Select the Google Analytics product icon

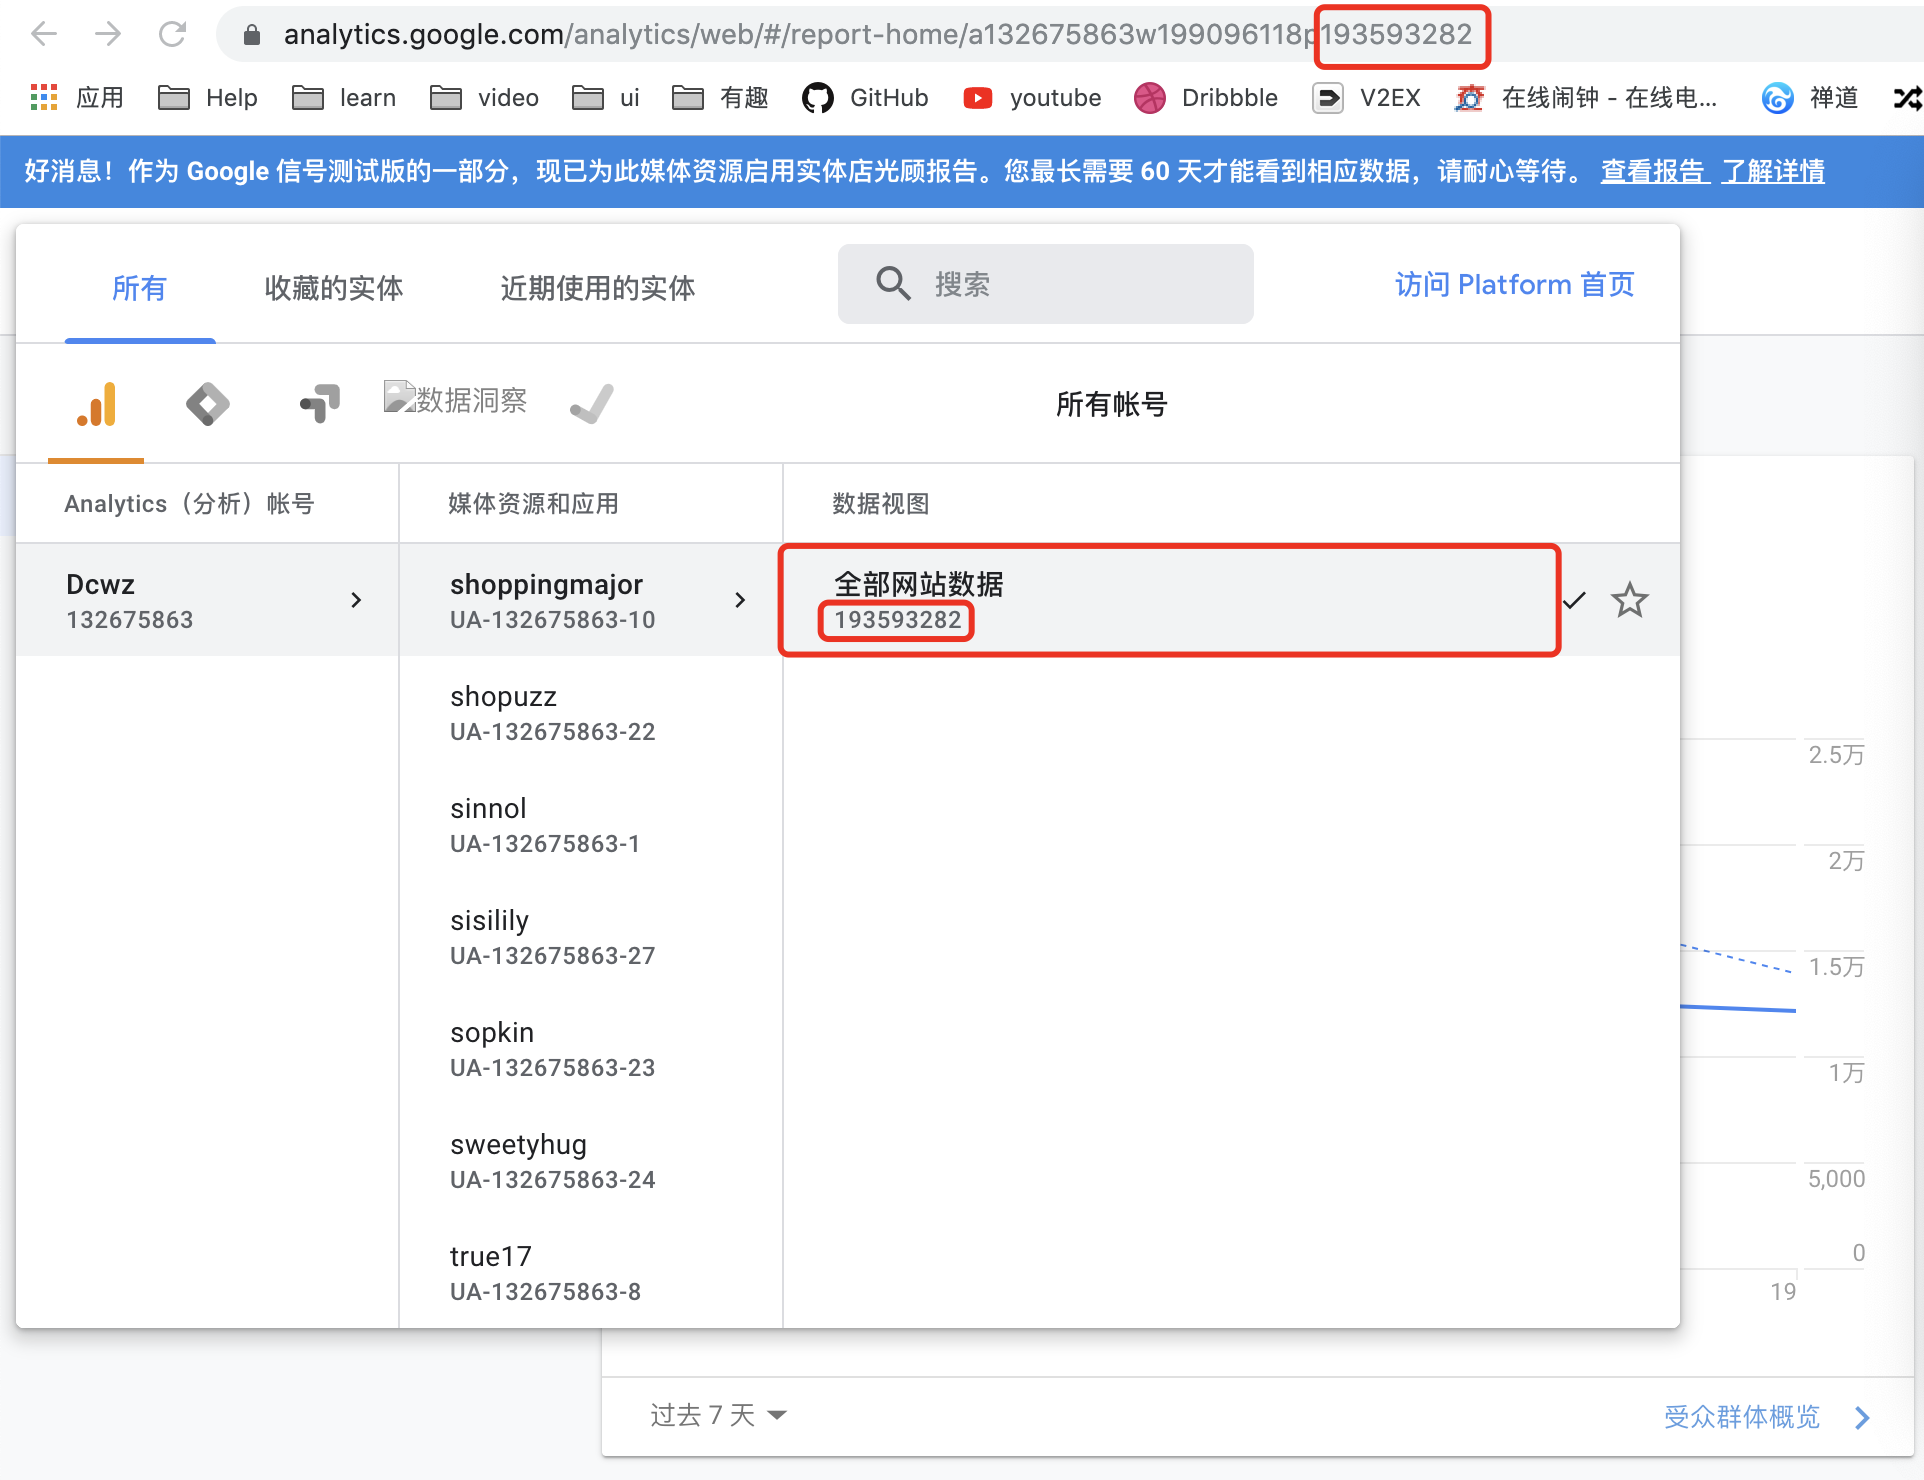96,404
